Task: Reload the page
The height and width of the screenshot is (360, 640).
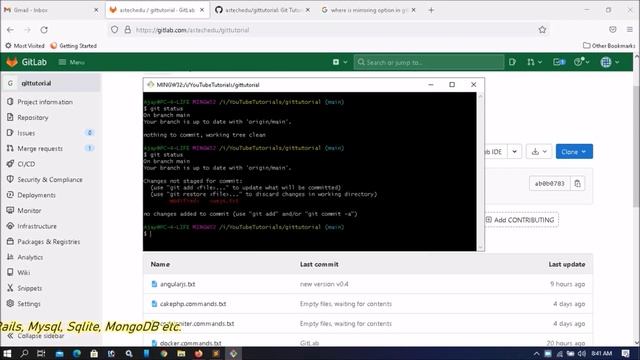Action: (x=44, y=30)
